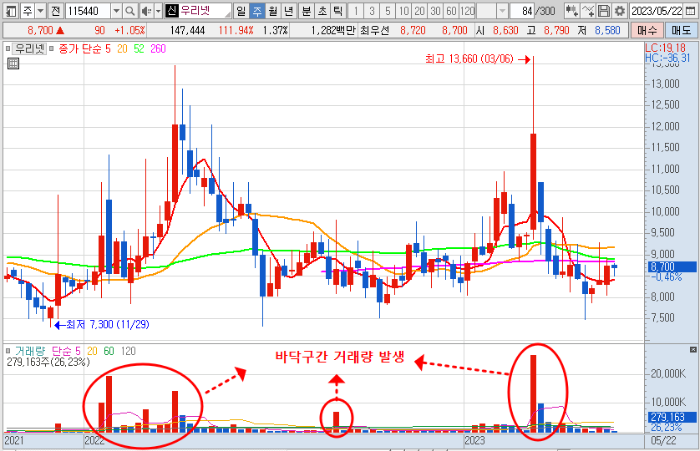
Task: Open the 주 market type dropdown
Action: click(x=41, y=10)
